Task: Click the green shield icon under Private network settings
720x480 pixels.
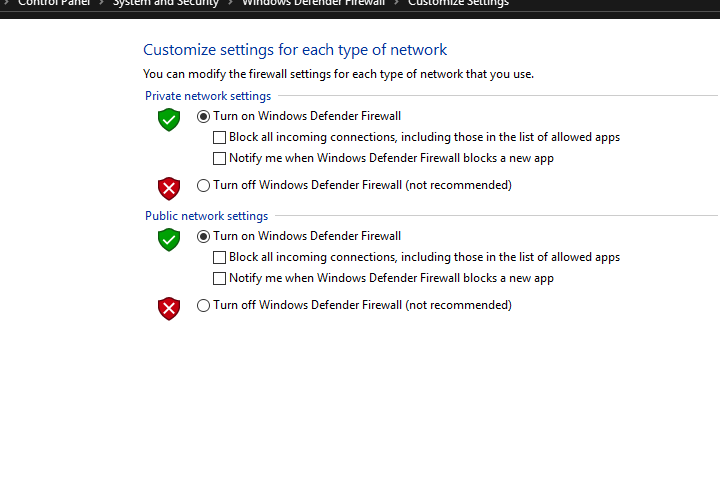Action: pos(169,120)
